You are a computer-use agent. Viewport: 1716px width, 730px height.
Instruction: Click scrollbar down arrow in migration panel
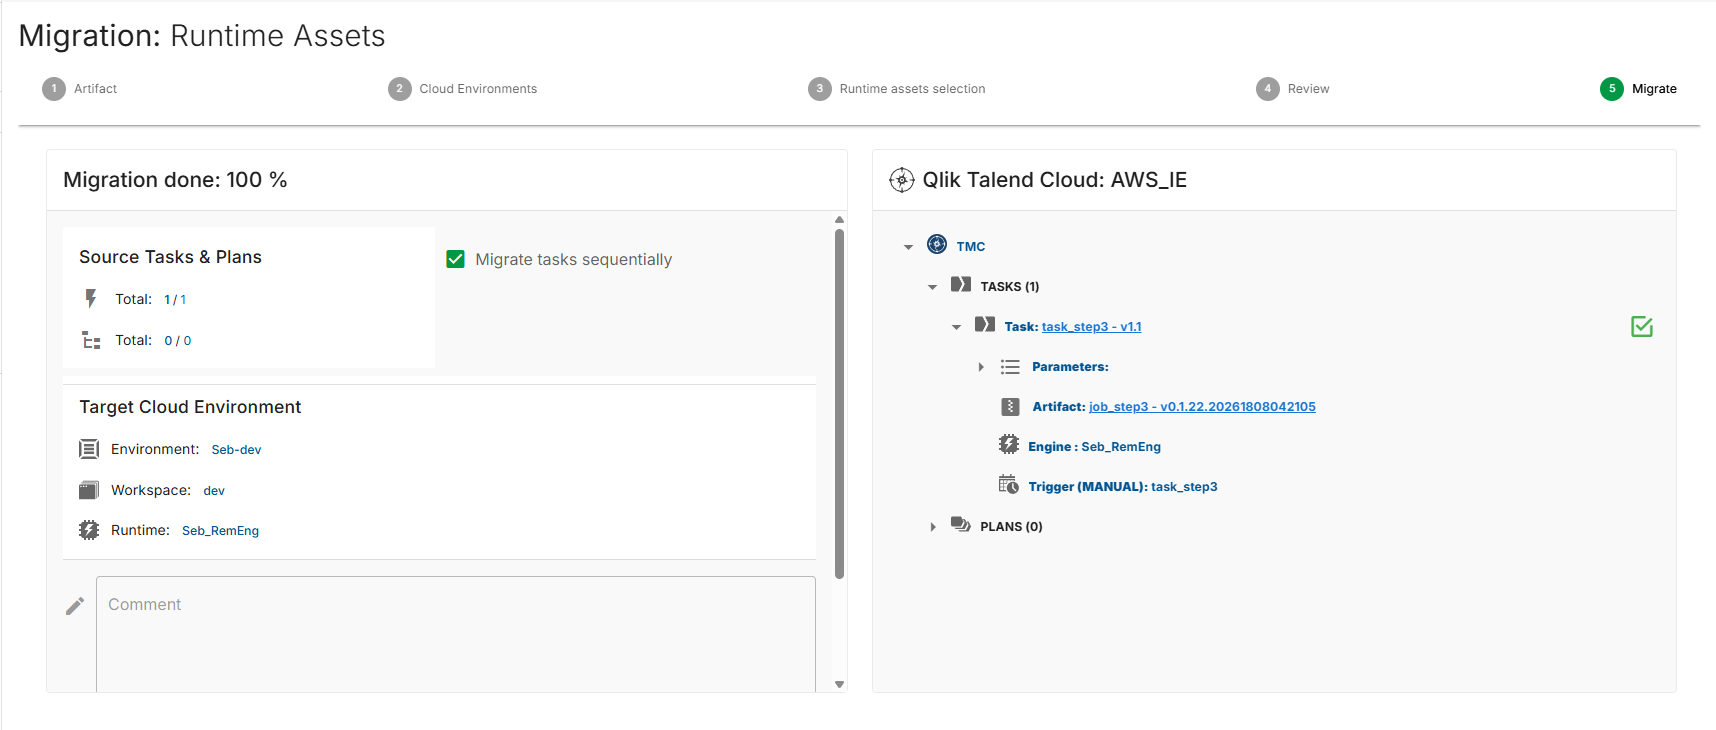pyautogui.click(x=840, y=685)
